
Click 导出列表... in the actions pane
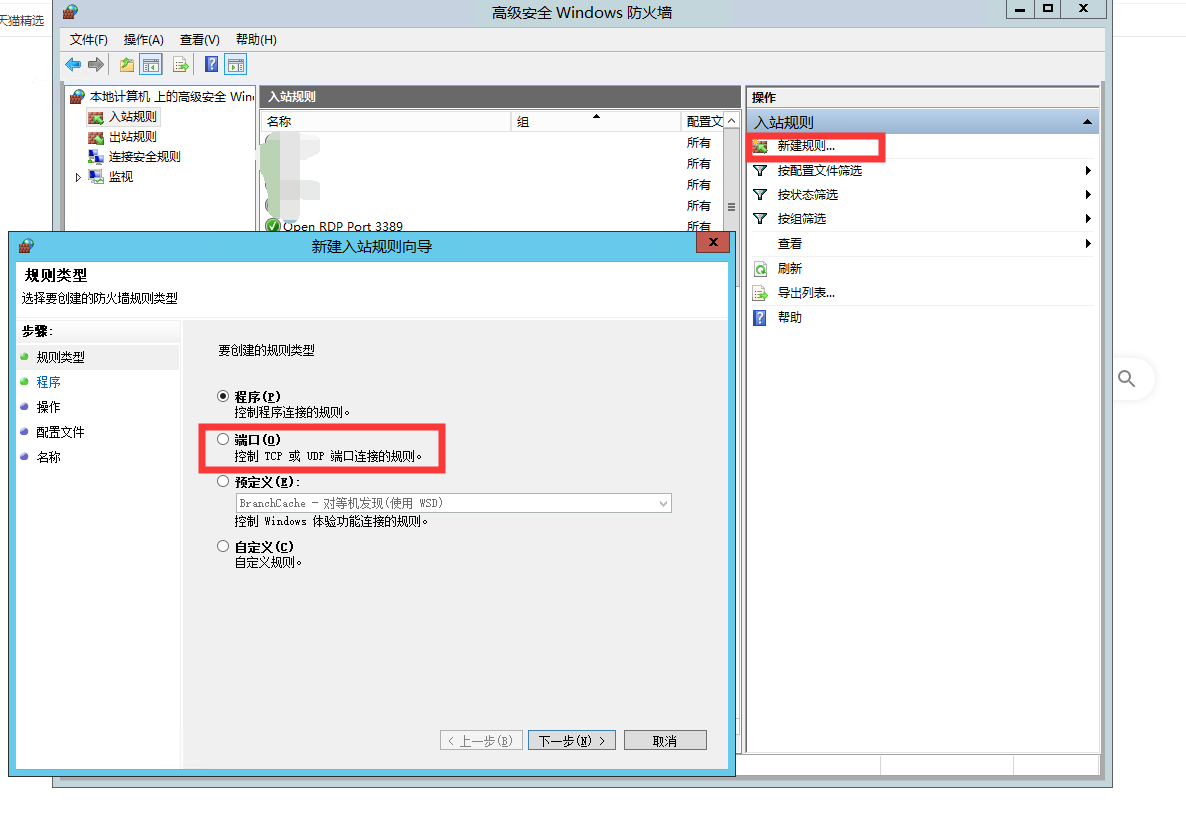pos(806,293)
